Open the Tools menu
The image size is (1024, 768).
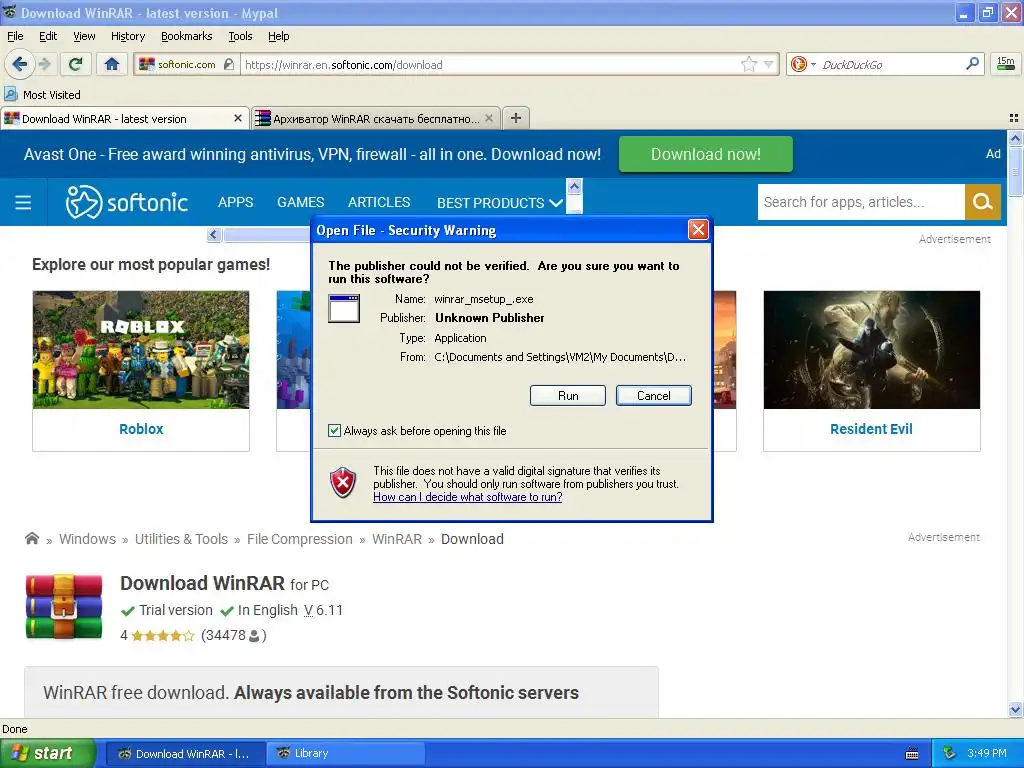pos(240,36)
